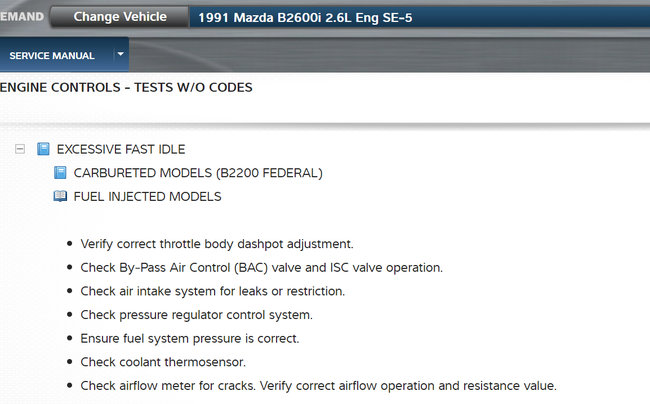Image resolution: width=650 pixels, height=404 pixels.
Task: Click the Engine Controls - Tests W/O Codes heading
Action: tap(126, 87)
